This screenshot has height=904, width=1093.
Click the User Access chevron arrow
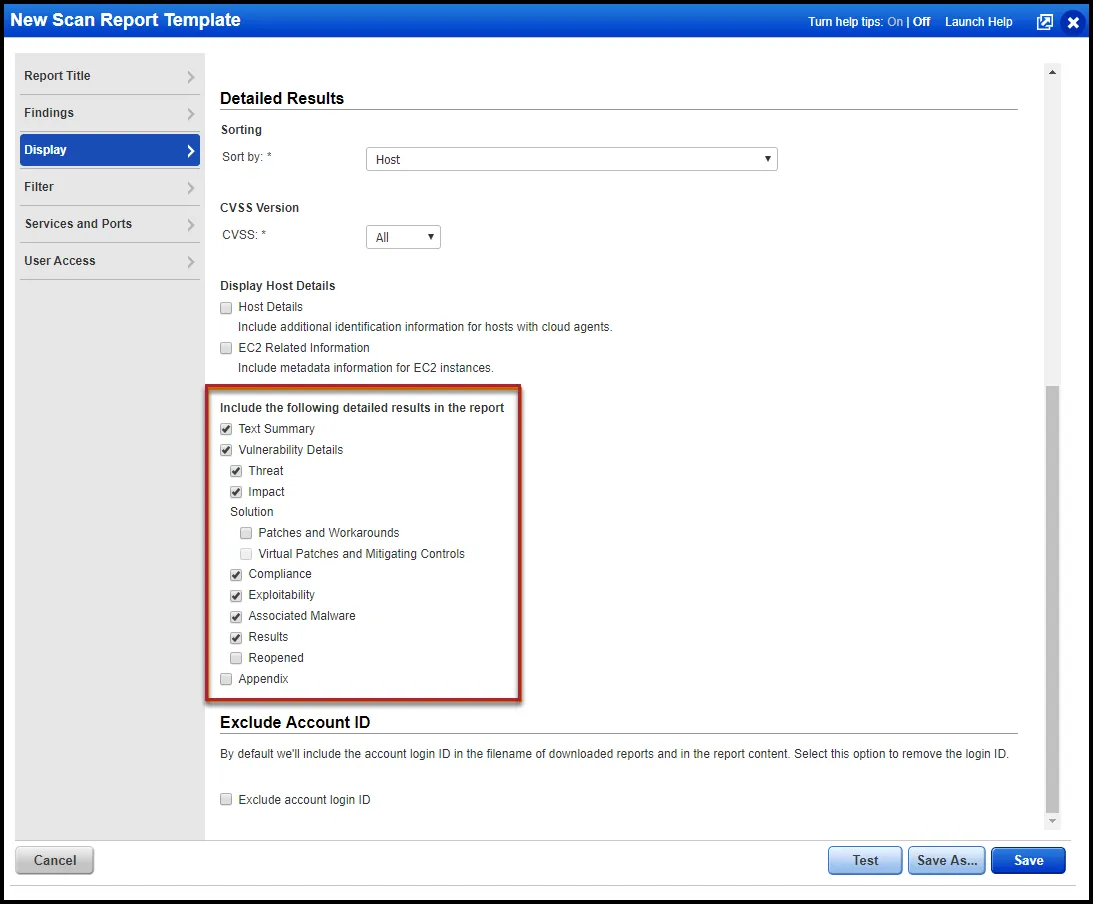tap(191, 261)
